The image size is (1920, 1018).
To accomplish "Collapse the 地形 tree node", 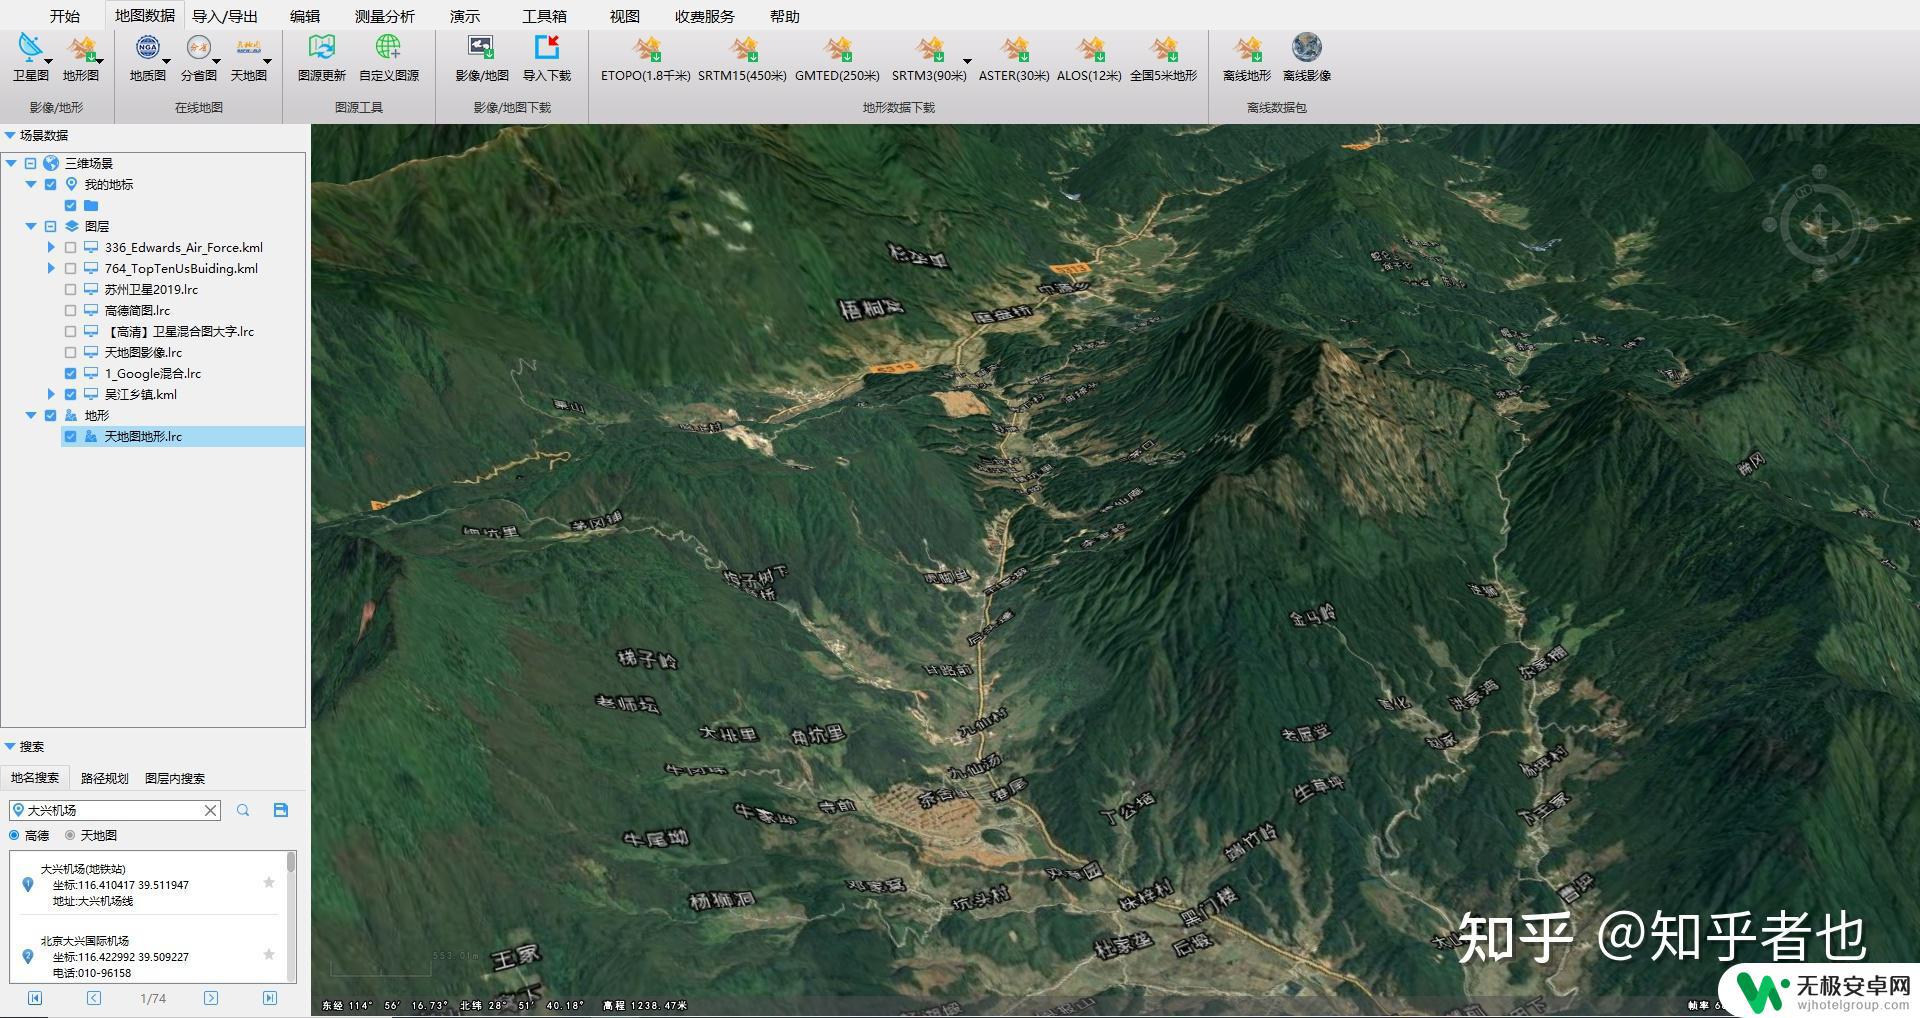I will coord(31,415).
